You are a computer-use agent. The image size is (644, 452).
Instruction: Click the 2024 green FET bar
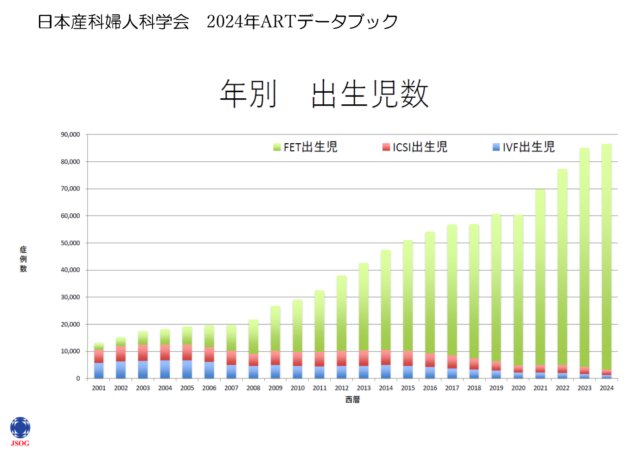pyautogui.click(x=607, y=257)
